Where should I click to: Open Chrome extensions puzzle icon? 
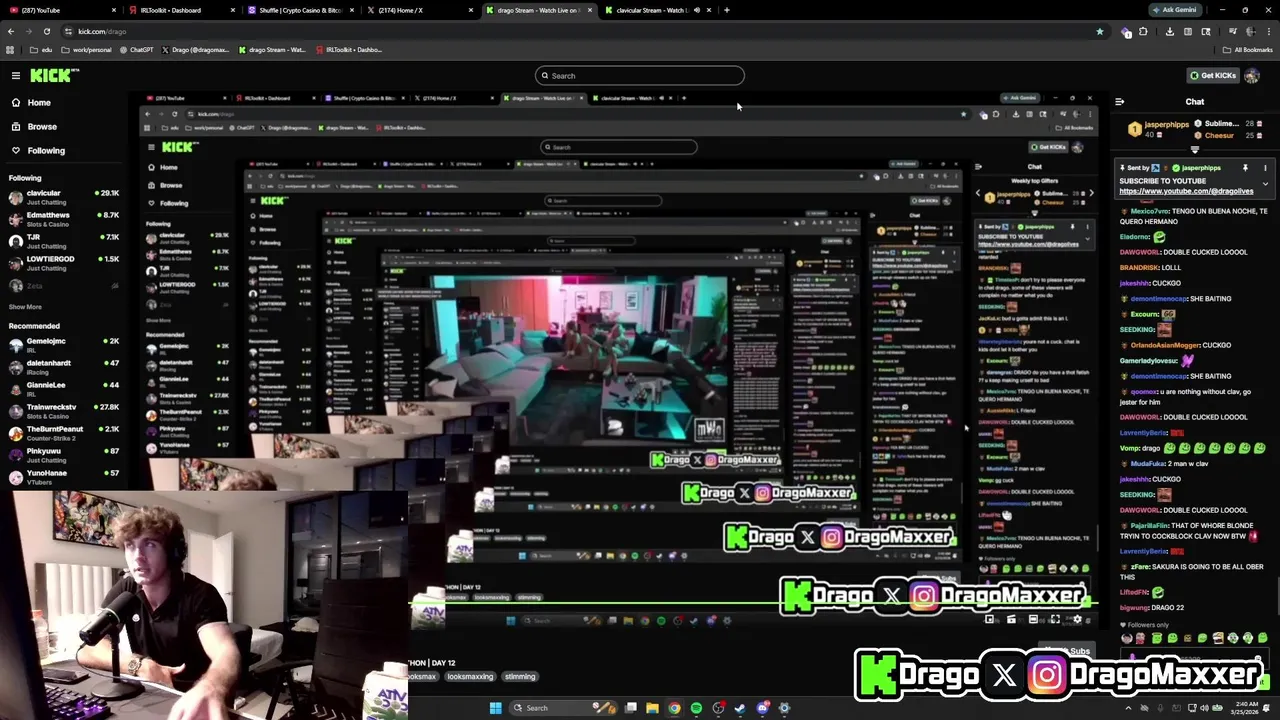[1143, 32]
